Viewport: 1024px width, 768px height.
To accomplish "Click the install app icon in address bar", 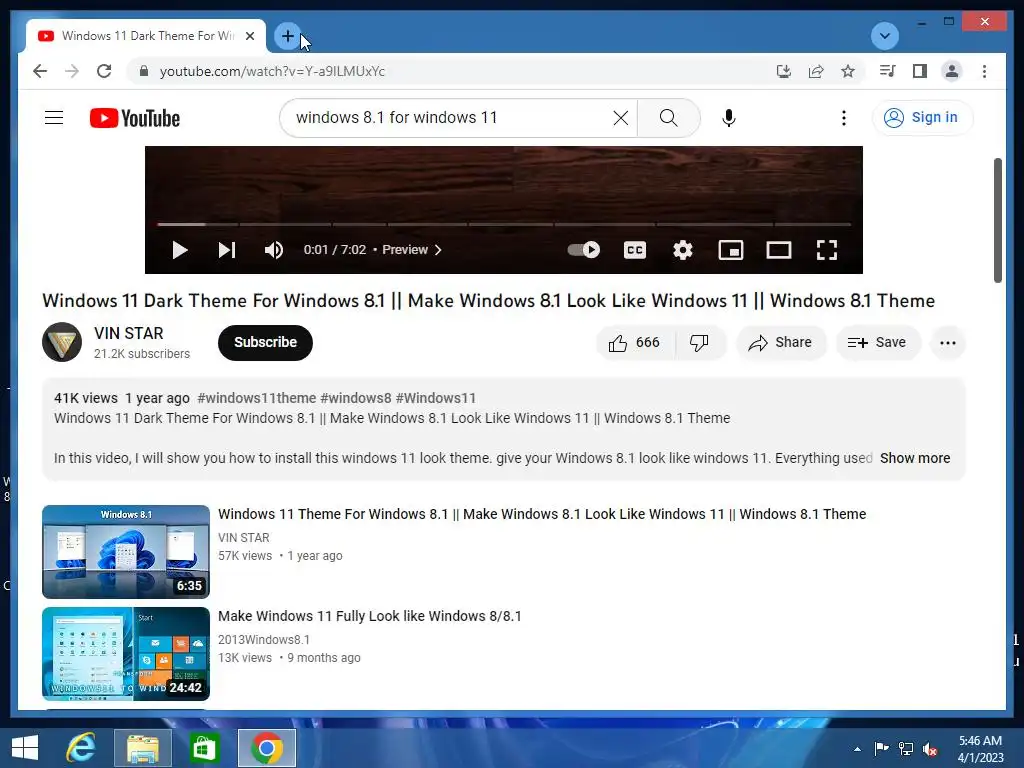I will click(x=784, y=71).
